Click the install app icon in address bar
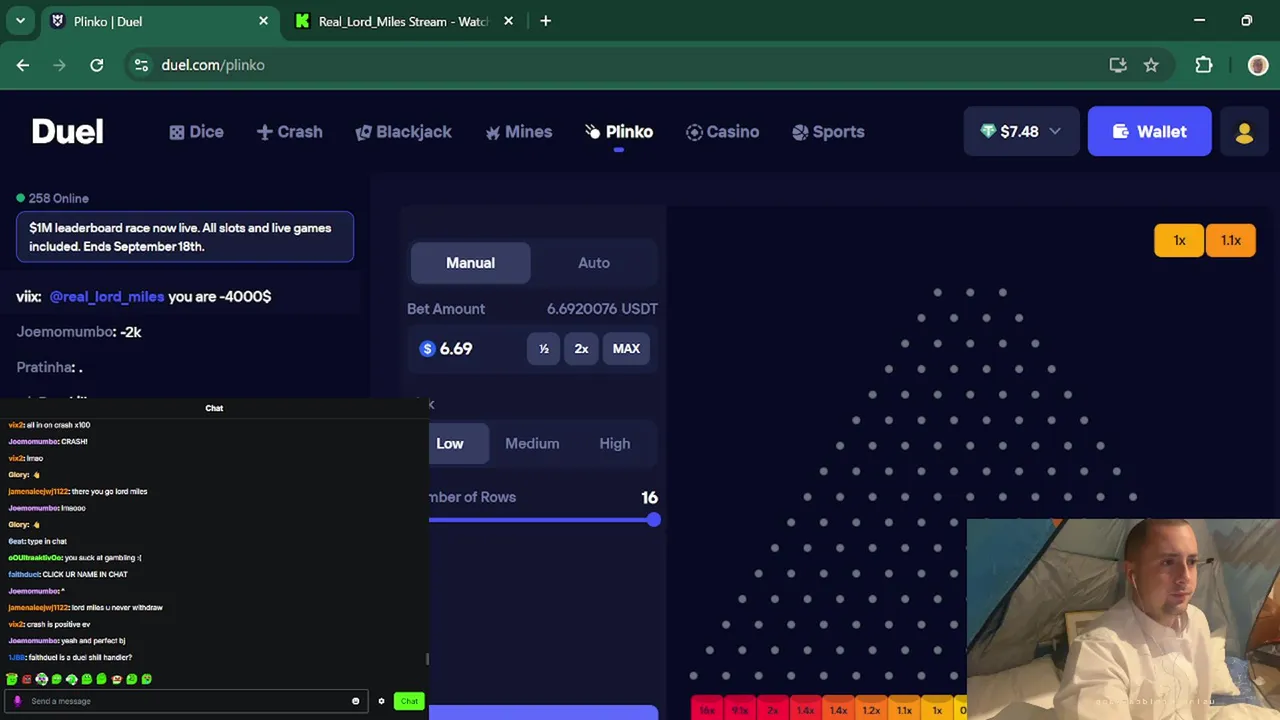Viewport: 1280px width, 720px height. (x=1118, y=65)
